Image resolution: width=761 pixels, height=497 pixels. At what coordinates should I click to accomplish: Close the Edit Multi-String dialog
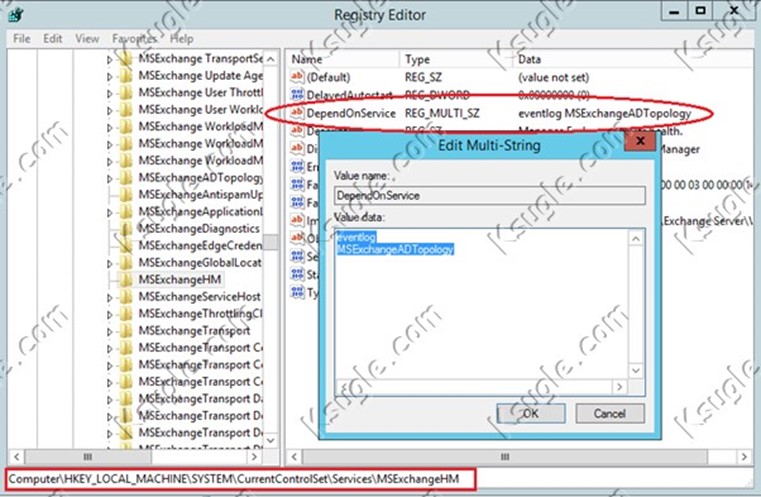[640, 141]
